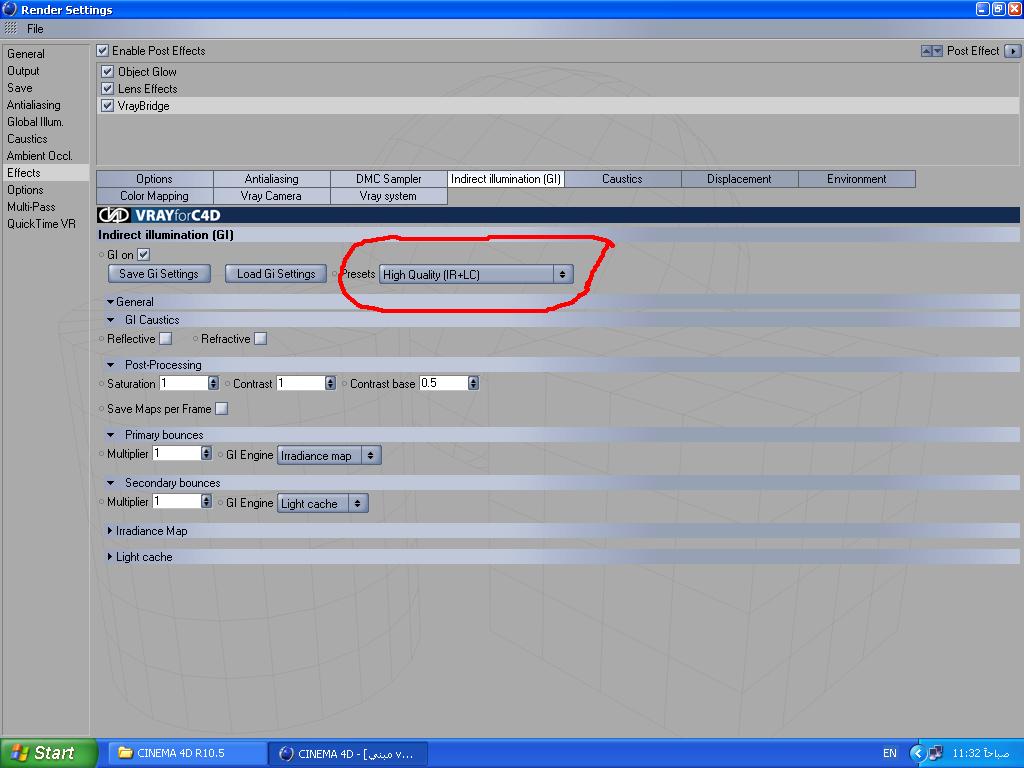The width and height of the screenshot is (1024, 768).
Task: Collapse the Primary bounces section
Action: pos(110,435)
